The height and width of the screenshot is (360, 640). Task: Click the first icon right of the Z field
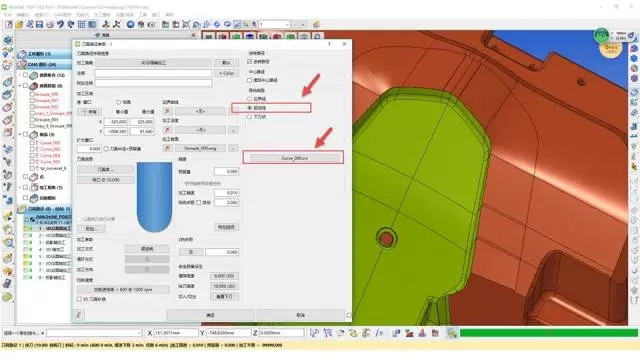click(x=314, y=333)
